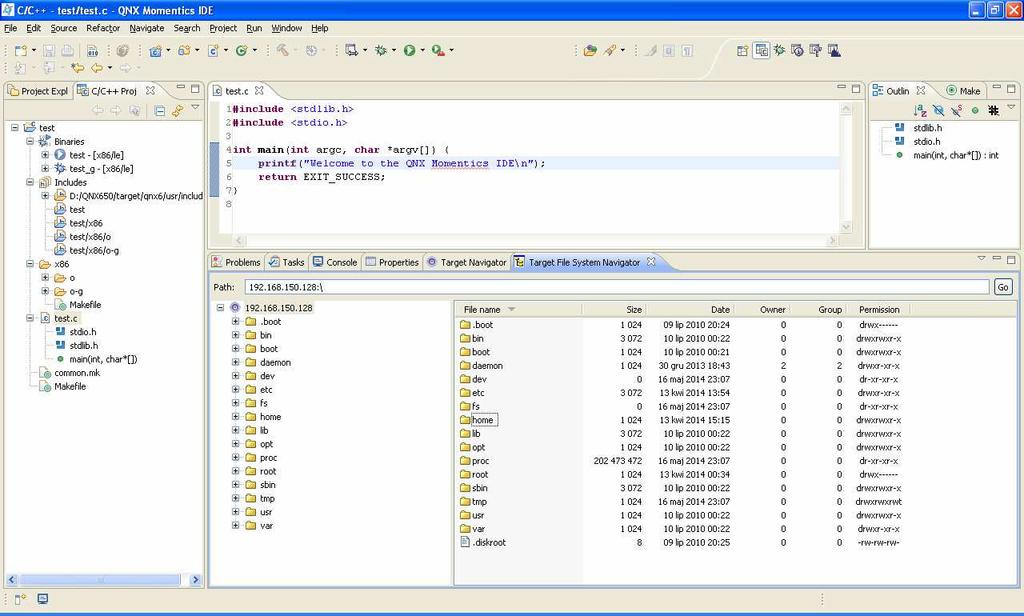Click the editor horizontal scrollbar right arrow
This screenshot has width=1024, height=616.
pyautogui.click(x=832, y=240)
